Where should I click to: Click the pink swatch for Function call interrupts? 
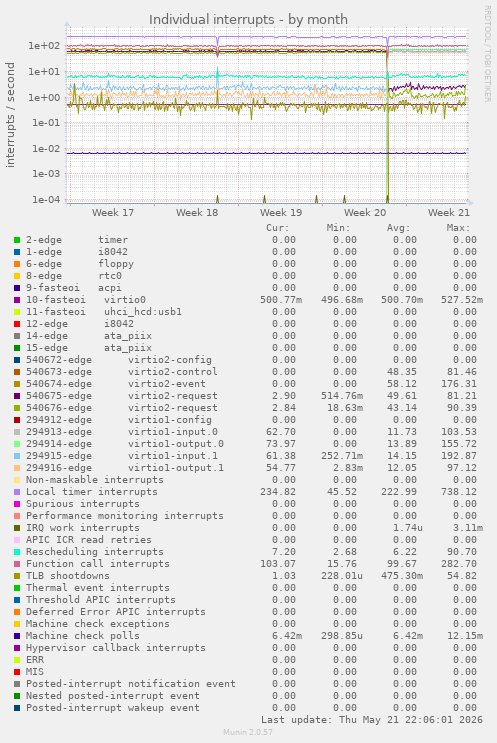(x=17, y=564)
